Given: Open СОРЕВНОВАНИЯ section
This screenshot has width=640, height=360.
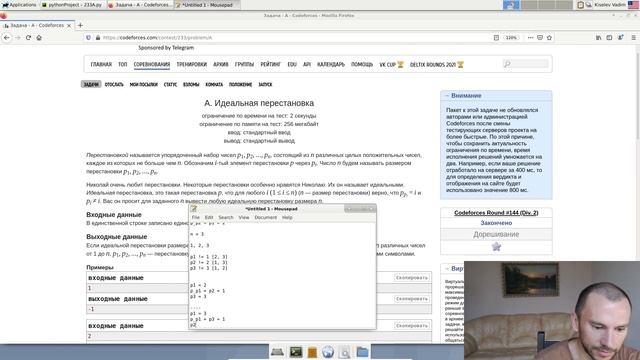Looking at the screenshot, I should pos(152,64).
